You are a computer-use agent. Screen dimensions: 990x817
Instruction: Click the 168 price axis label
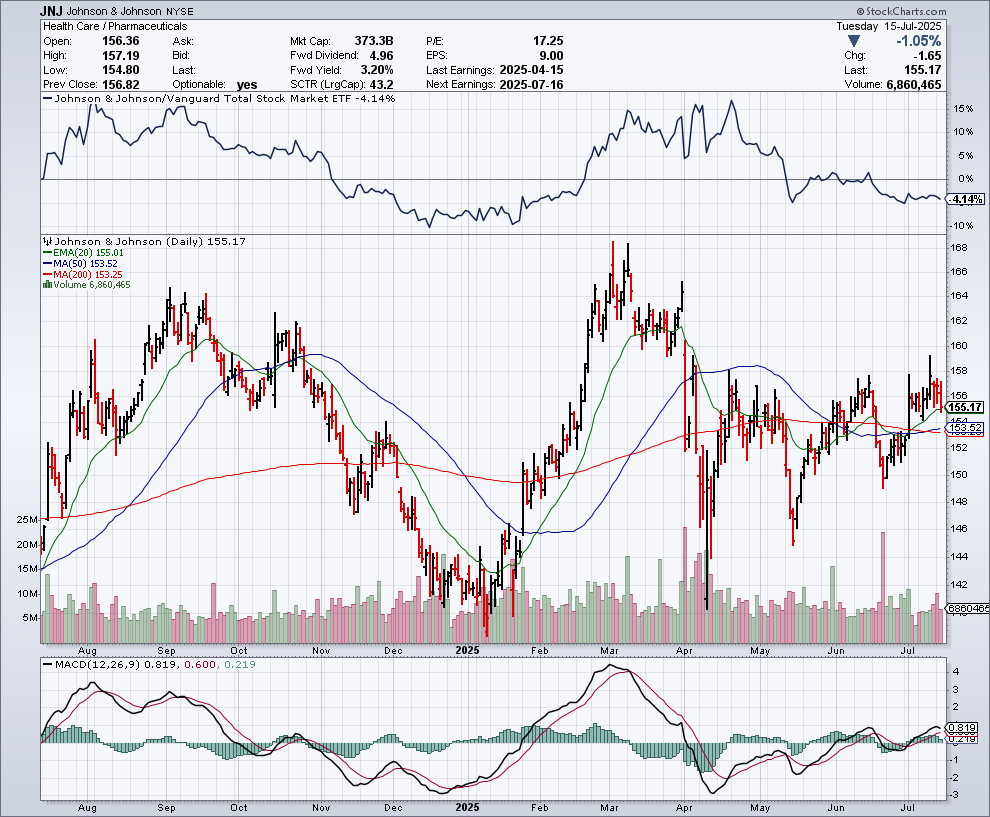point(959,247)
